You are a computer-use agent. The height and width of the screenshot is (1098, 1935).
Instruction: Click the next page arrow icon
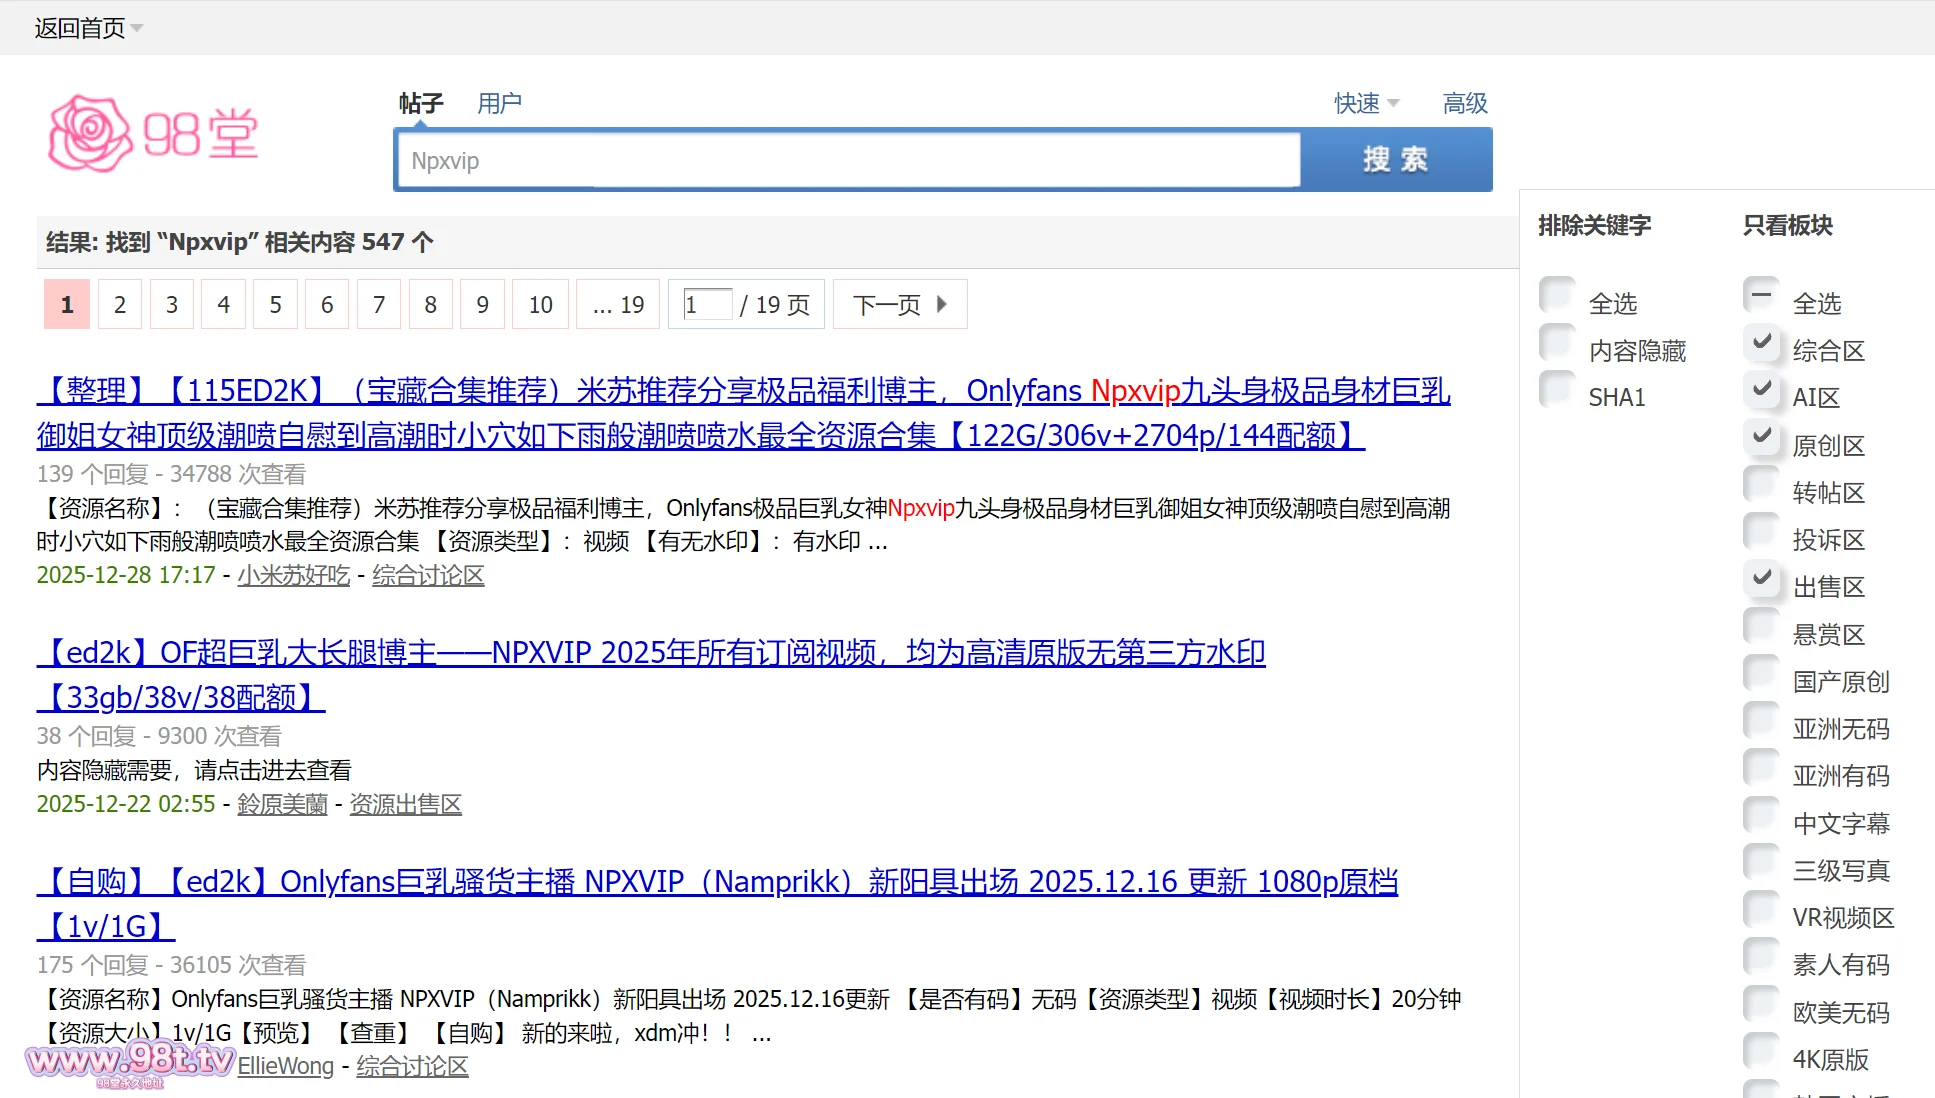pyautogui.click(x=941, y=304)
